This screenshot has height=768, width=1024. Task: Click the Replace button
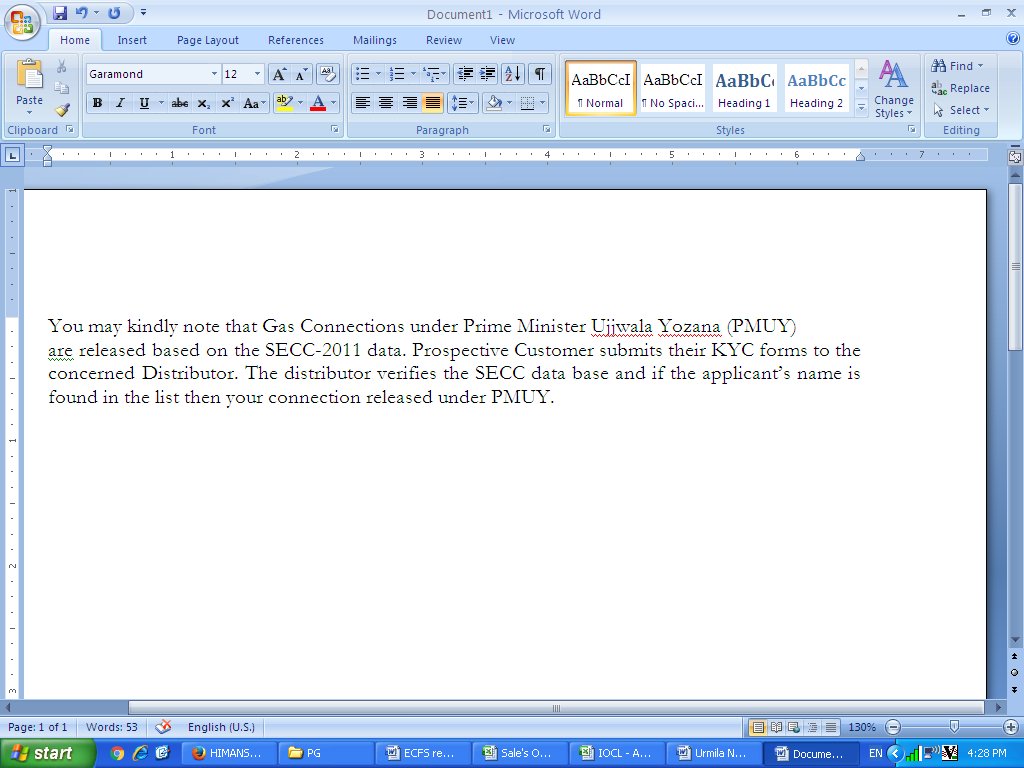pos(961,88)
